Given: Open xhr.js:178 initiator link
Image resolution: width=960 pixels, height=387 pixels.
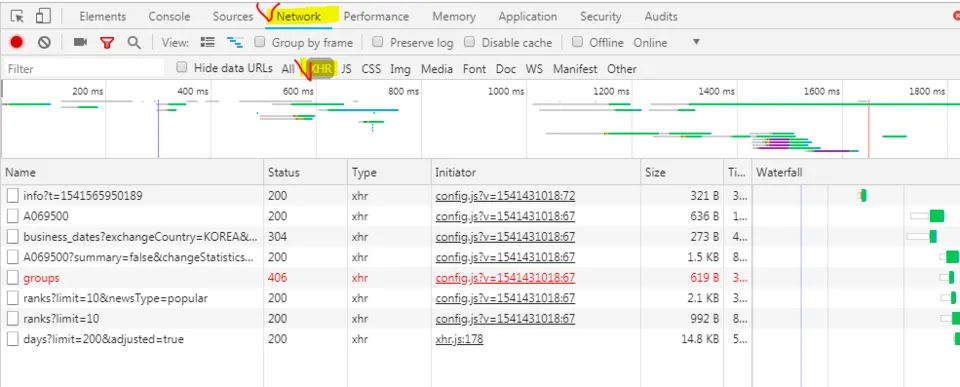Looking at the screenshot, I should [x=459, y=339].
